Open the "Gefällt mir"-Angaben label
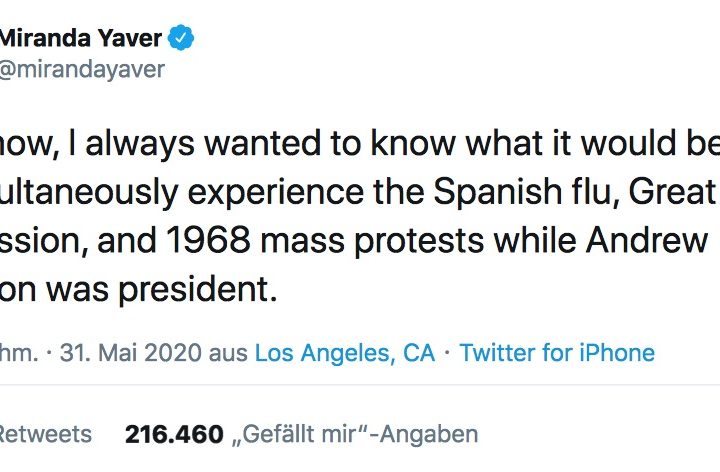This screenshot has height=472, width=720. pyautogui.click(x=355, y=434)
